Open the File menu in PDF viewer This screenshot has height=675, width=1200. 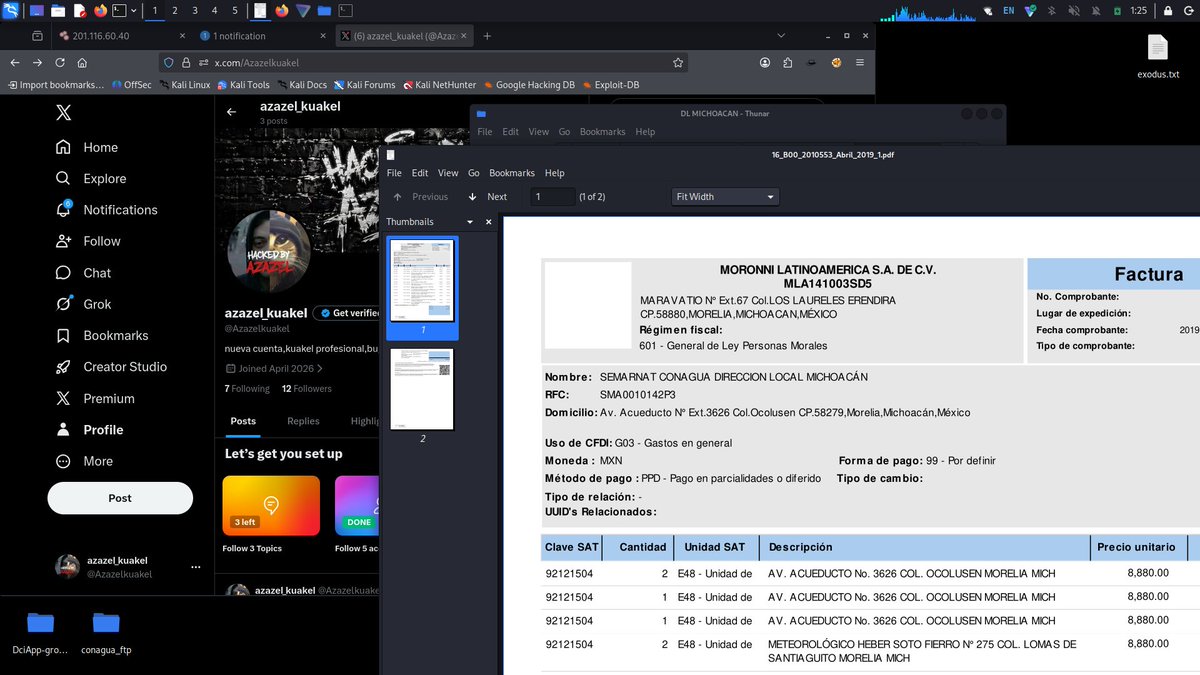click(394, 173)
